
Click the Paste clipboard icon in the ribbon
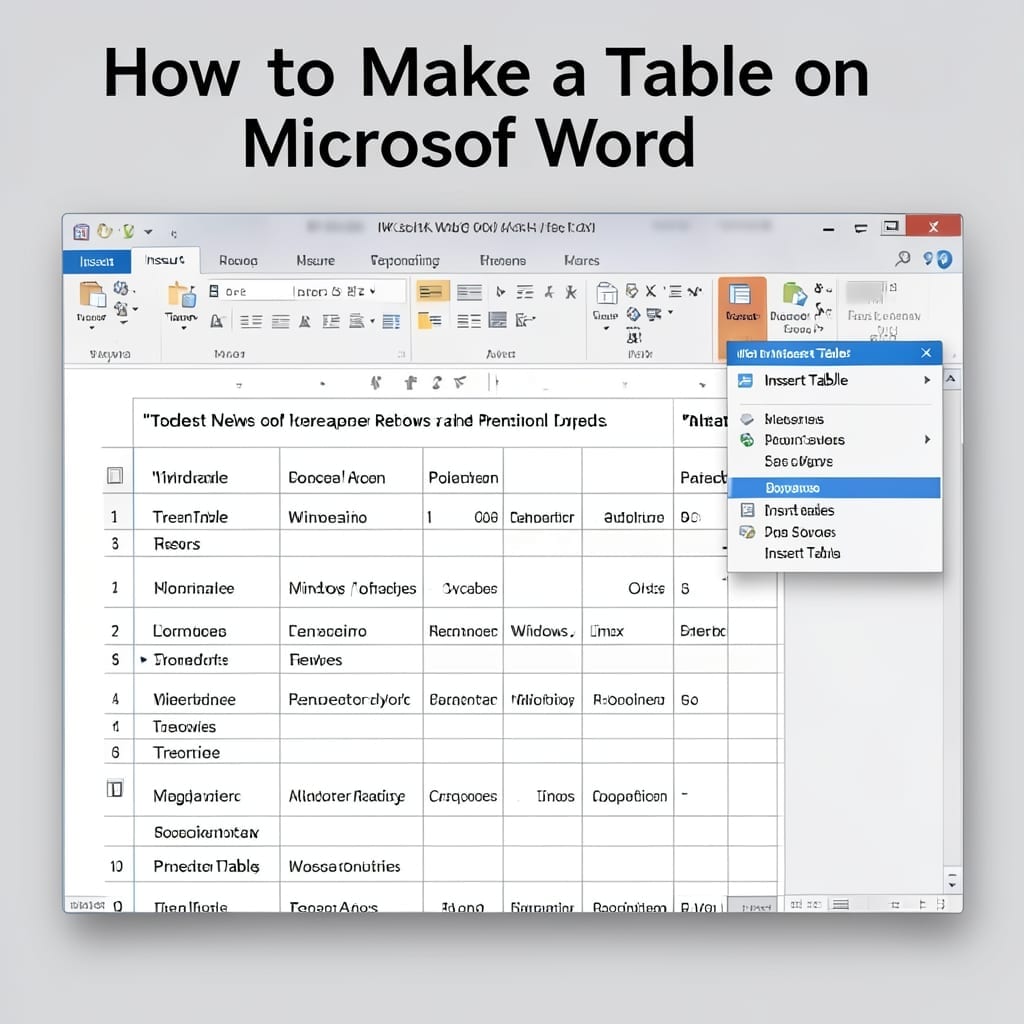tap(91, 295)
